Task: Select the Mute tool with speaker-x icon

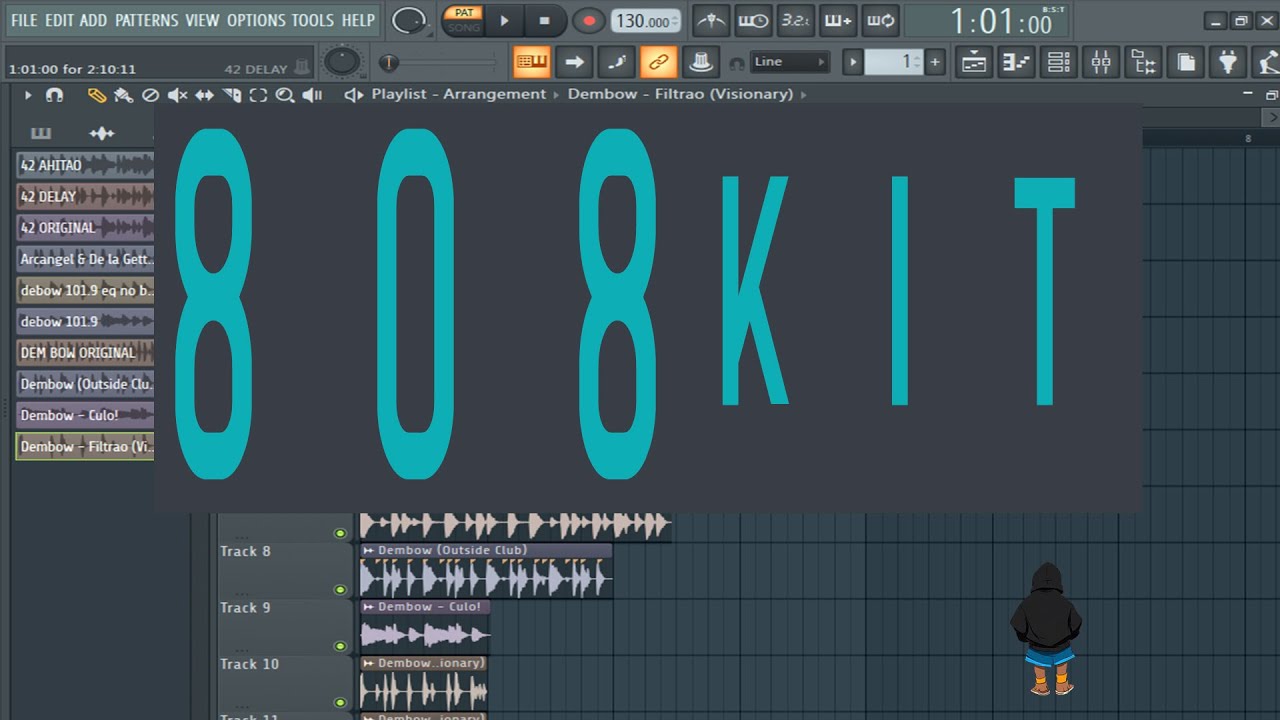Action: (177, 95)
